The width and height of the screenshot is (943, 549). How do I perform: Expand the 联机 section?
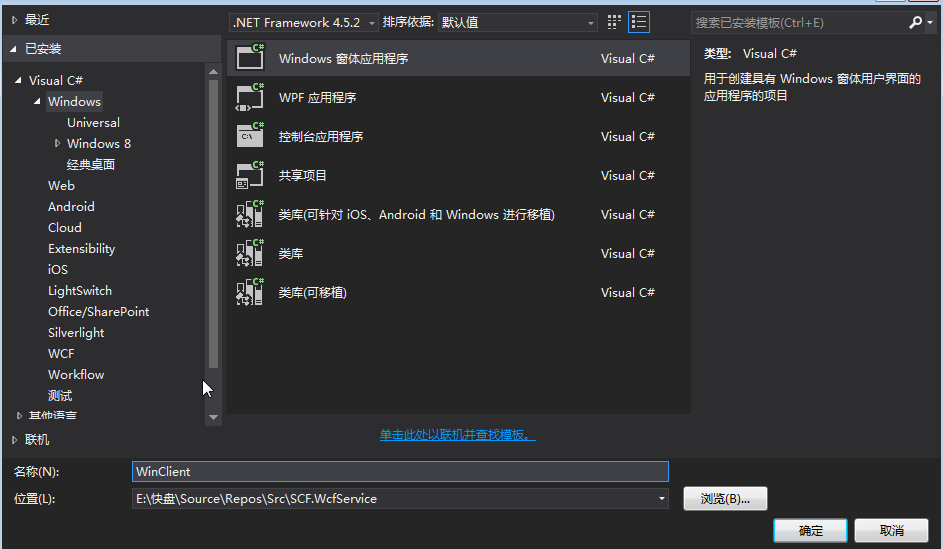pyautogui.click(x=14, y=440)
